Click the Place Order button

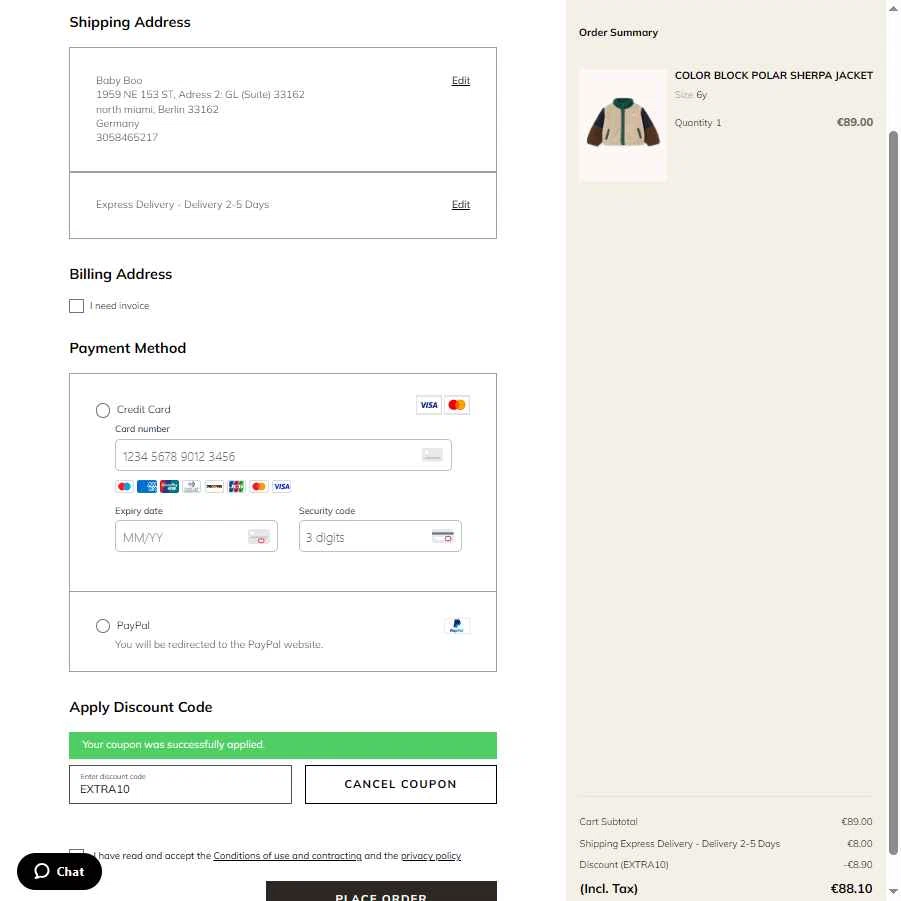click(382, 891)
